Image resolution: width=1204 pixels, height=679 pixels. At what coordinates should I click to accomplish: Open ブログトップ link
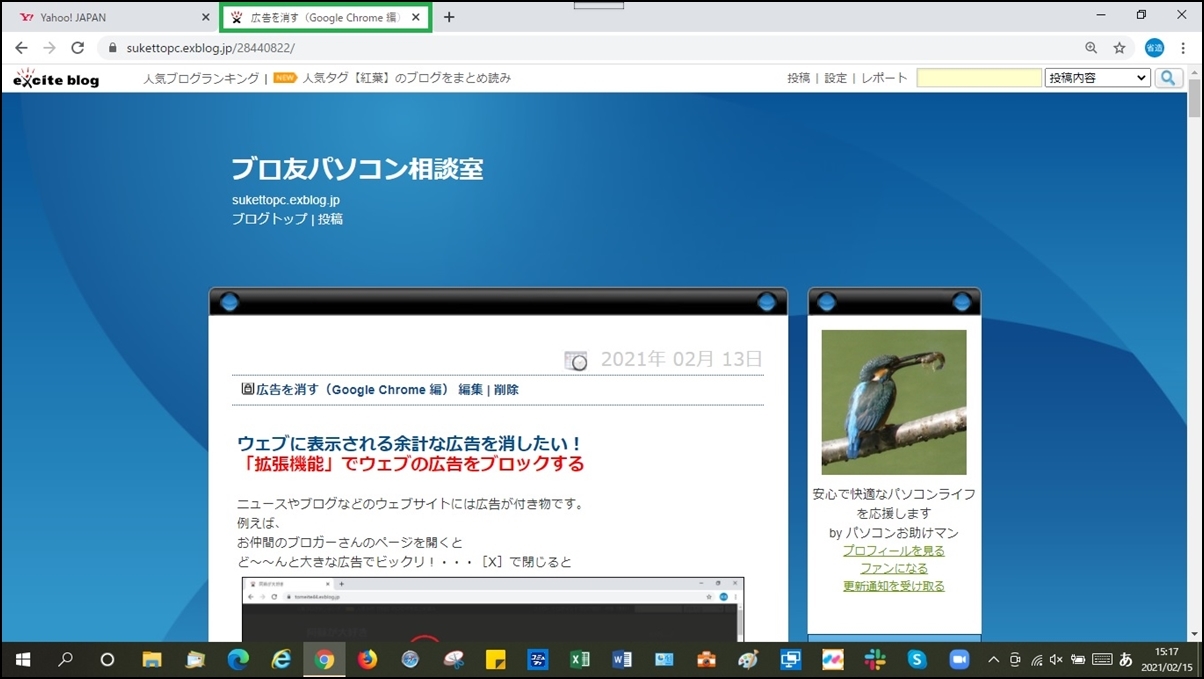270,218
